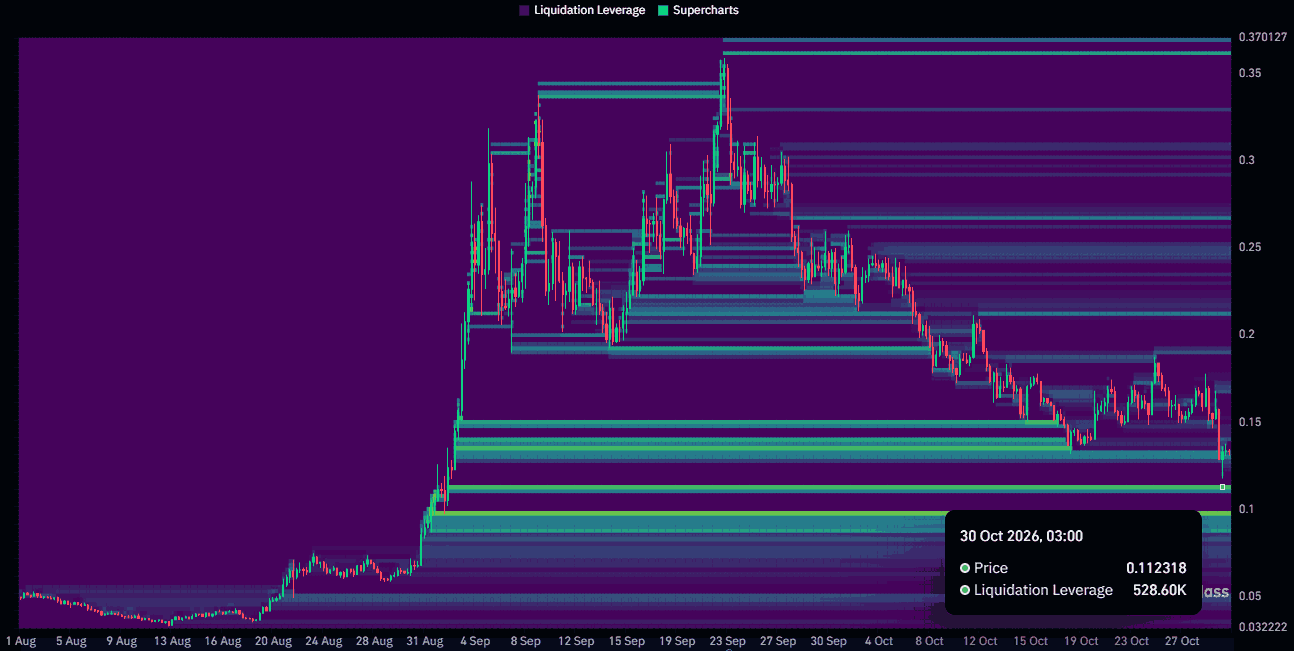1294x651 pixels.
Task: Click tooltip date 30 Oct 2026, 03:00
Action: [x=1021, y=536]
